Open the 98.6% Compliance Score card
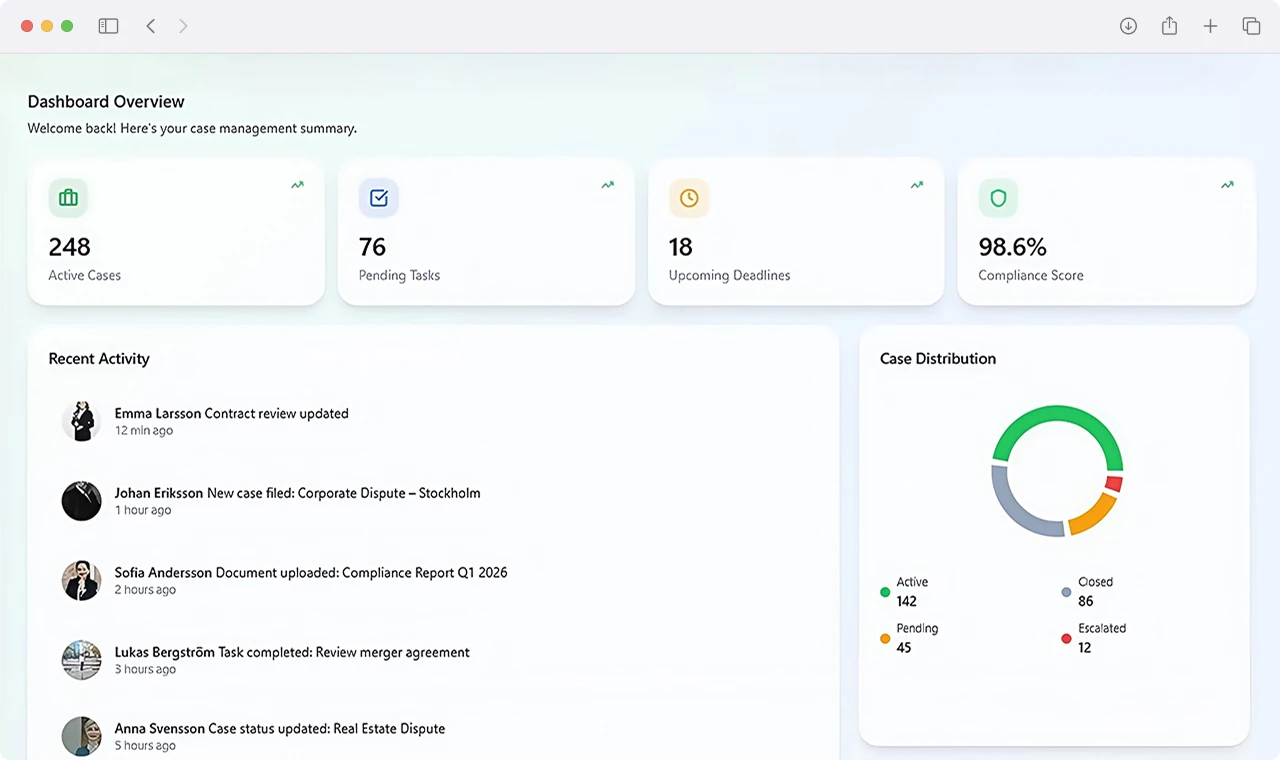1280x760 pixels. click(x=1106, y=231)
